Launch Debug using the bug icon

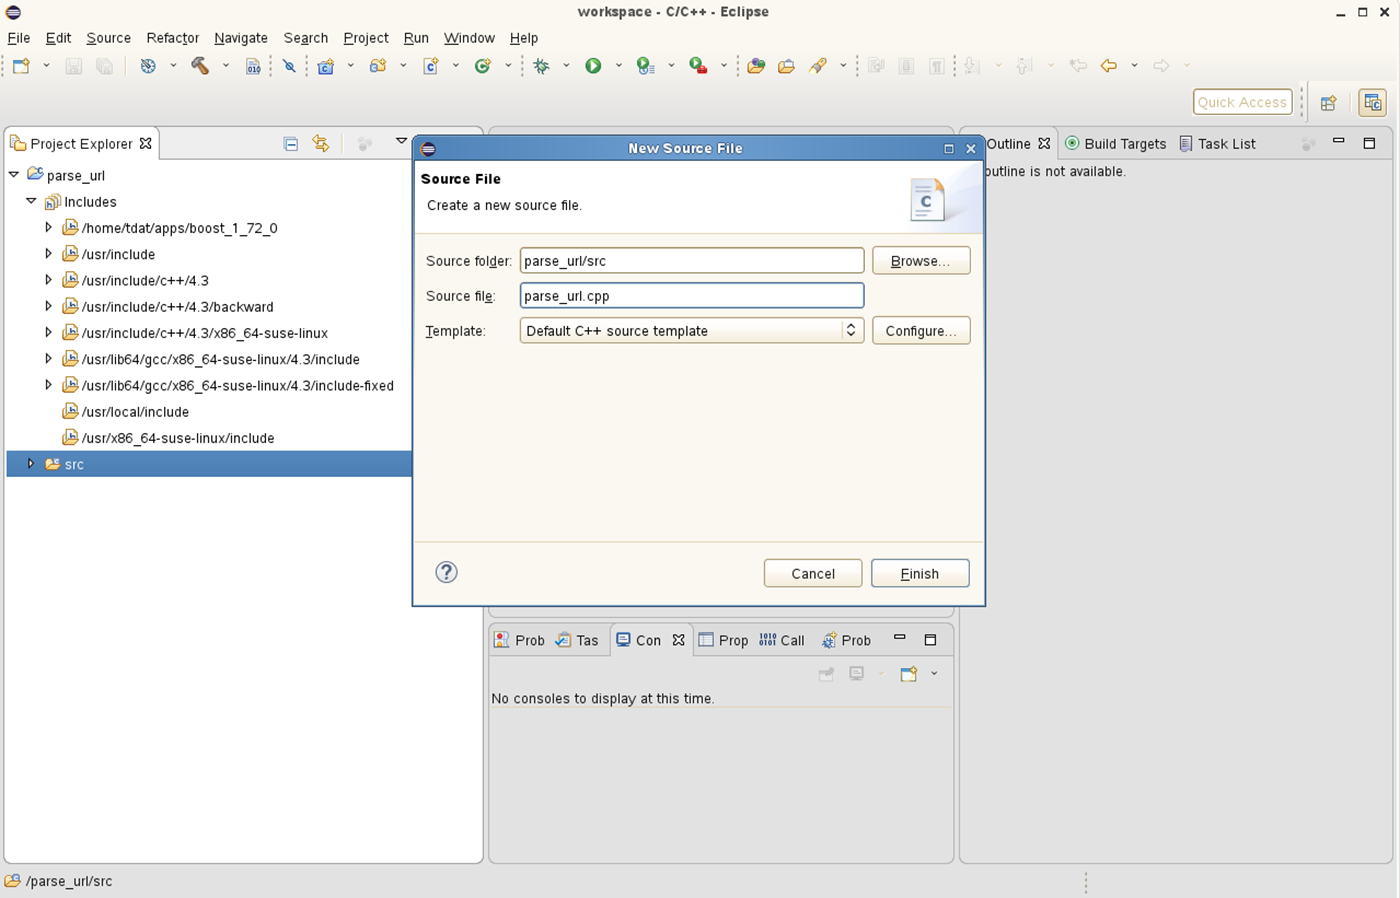point(541,66)
